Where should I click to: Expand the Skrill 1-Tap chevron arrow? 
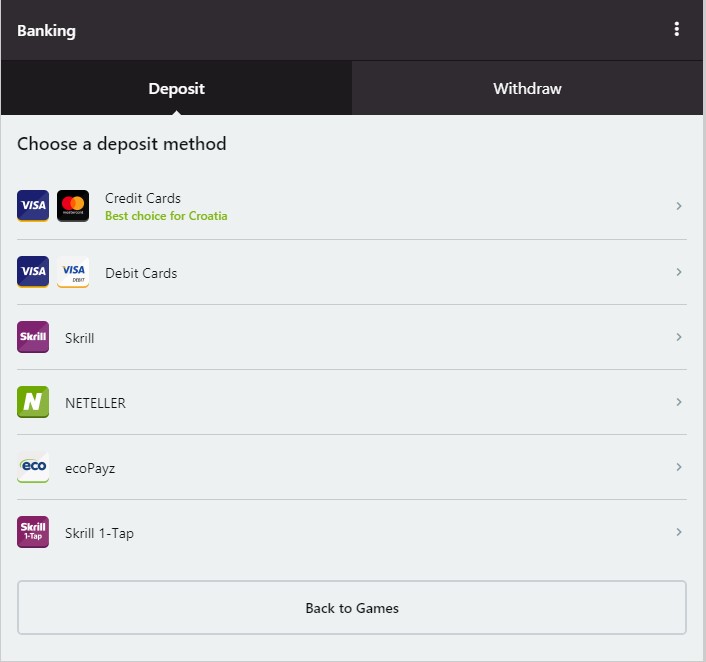[x=679, y=532]
